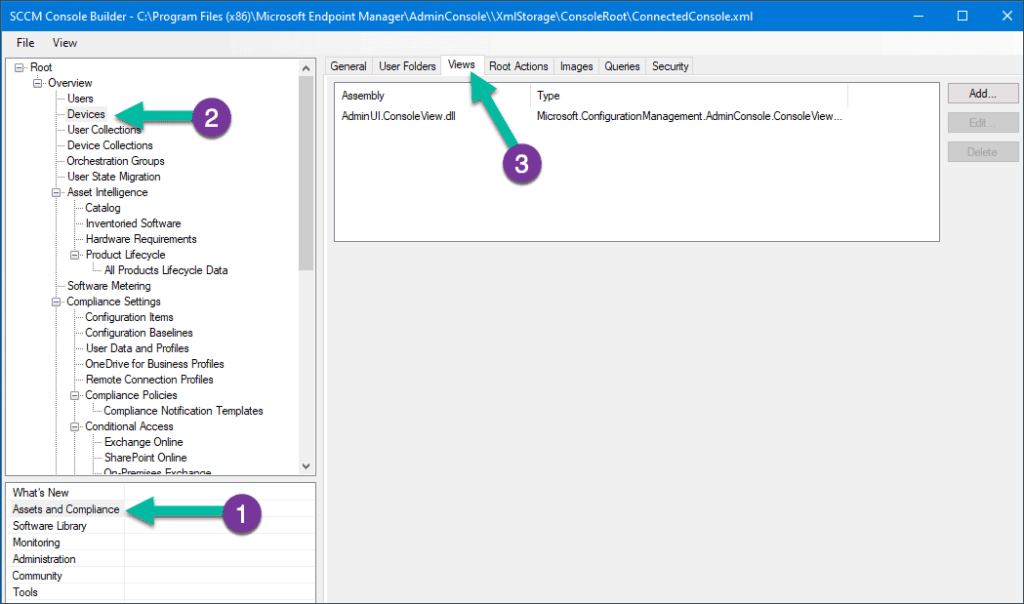
Task: Select OneDrive for Business Profiles node
Action: 155,364
